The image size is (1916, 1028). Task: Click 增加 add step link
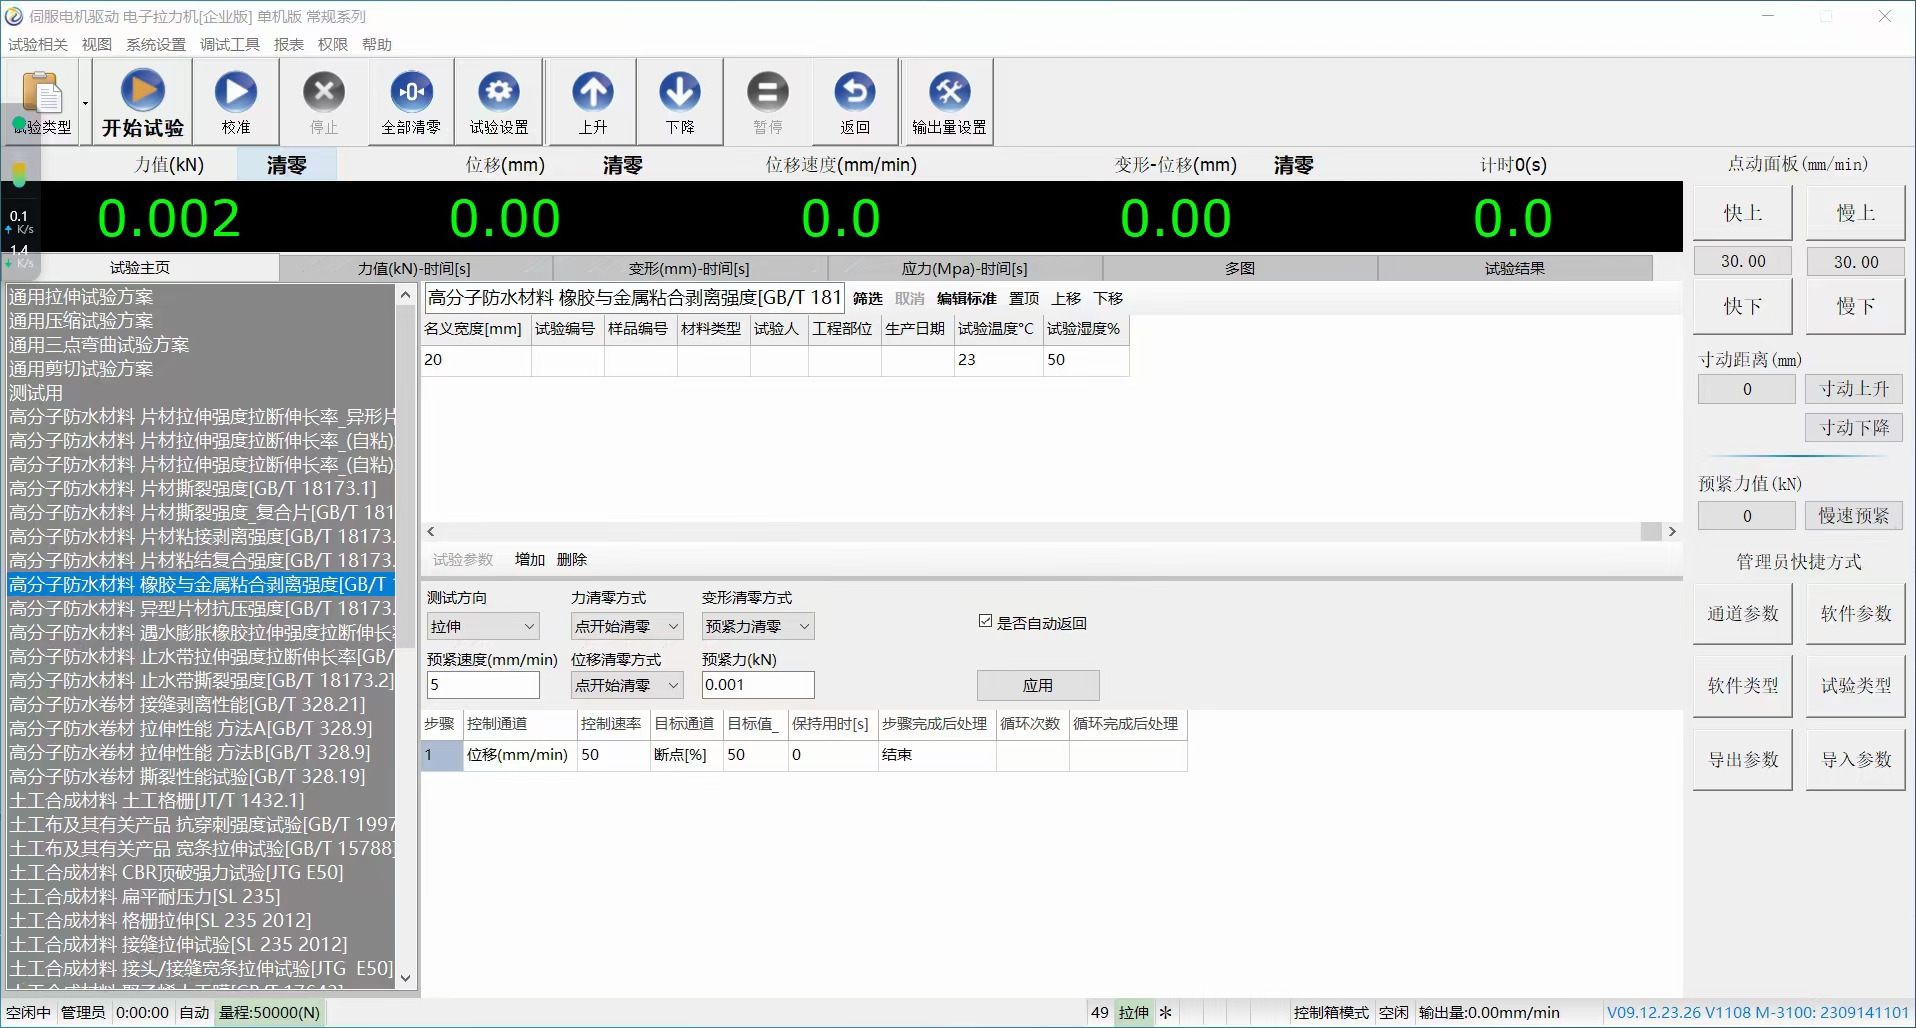click(530, 560)
